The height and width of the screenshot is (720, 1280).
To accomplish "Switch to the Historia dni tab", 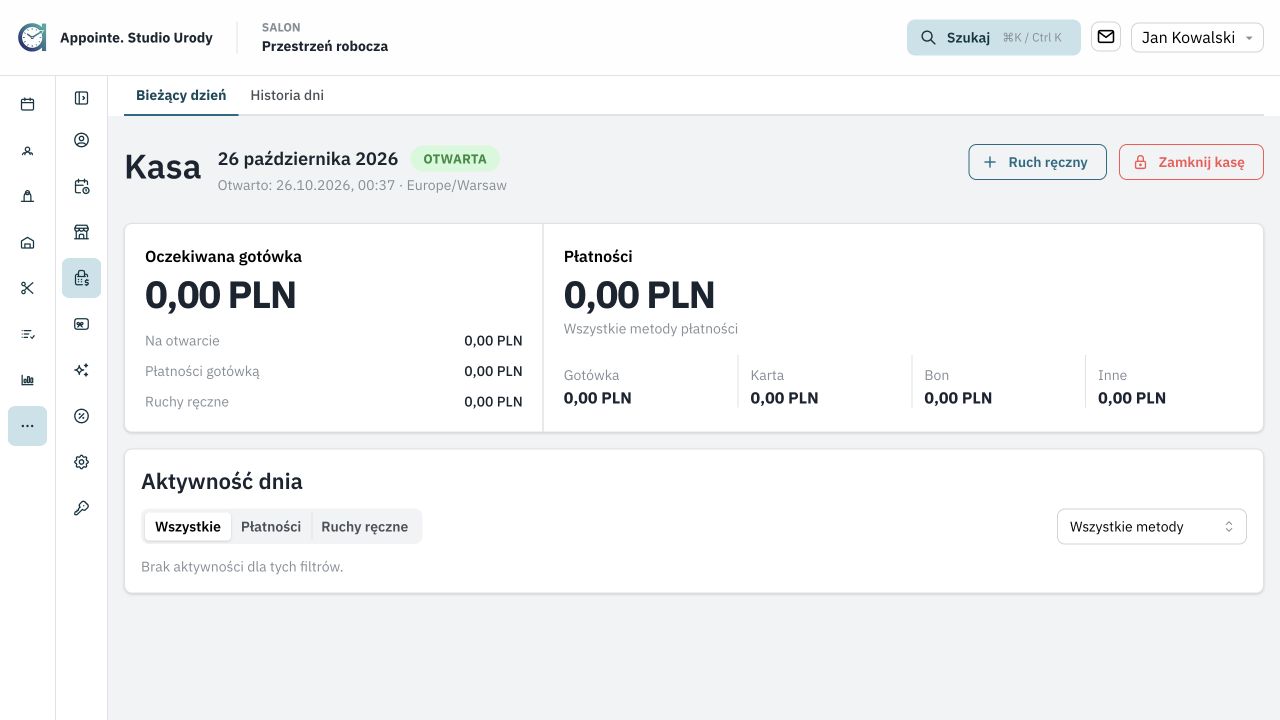I will [x=287, y=96].
